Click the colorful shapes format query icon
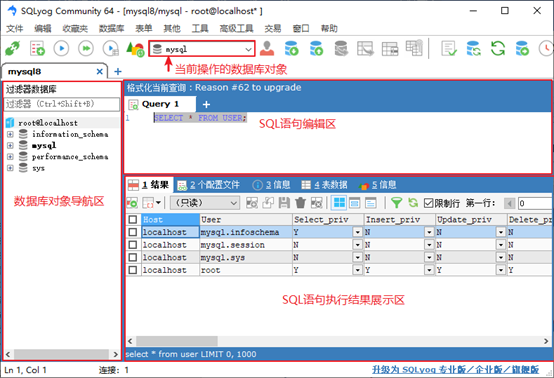554x378 pixels. [135, 49]
